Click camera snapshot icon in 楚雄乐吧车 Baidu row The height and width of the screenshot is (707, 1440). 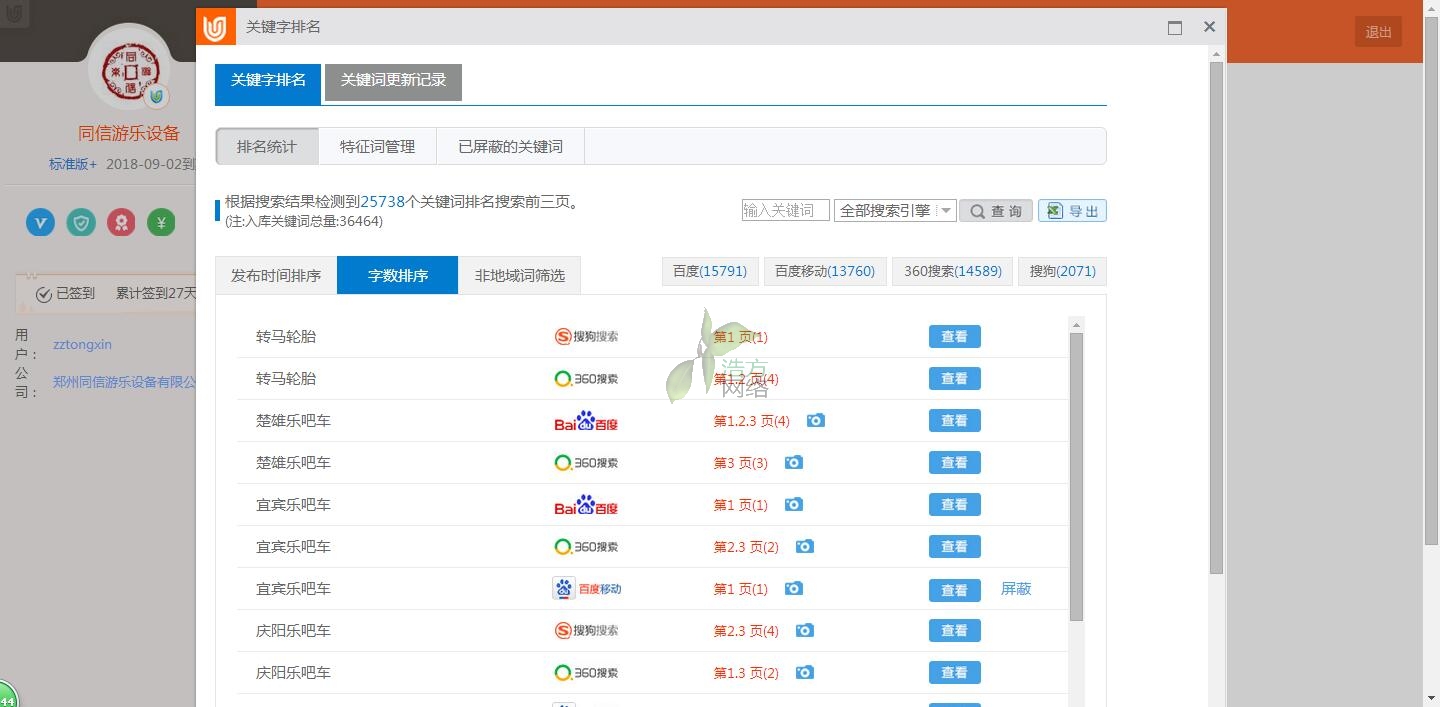pos(816,421)
